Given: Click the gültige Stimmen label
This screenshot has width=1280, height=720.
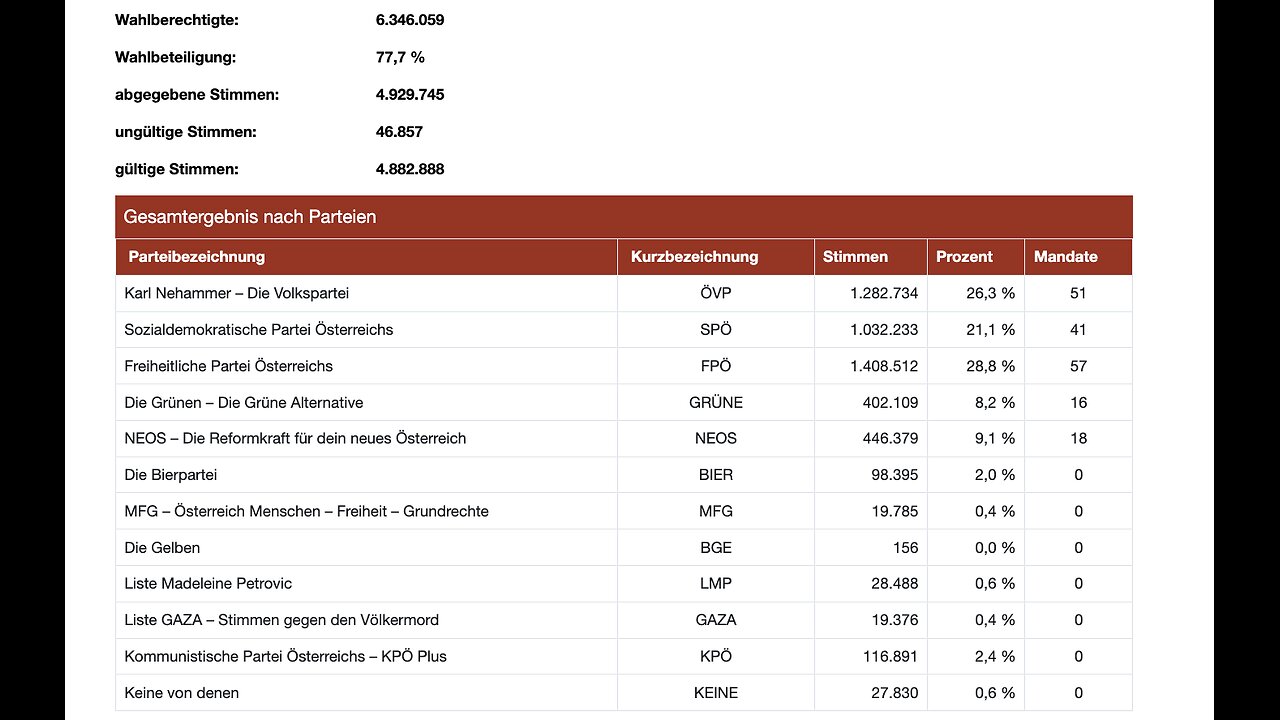Looking at the screenshot, I should [x=177, y=169].
